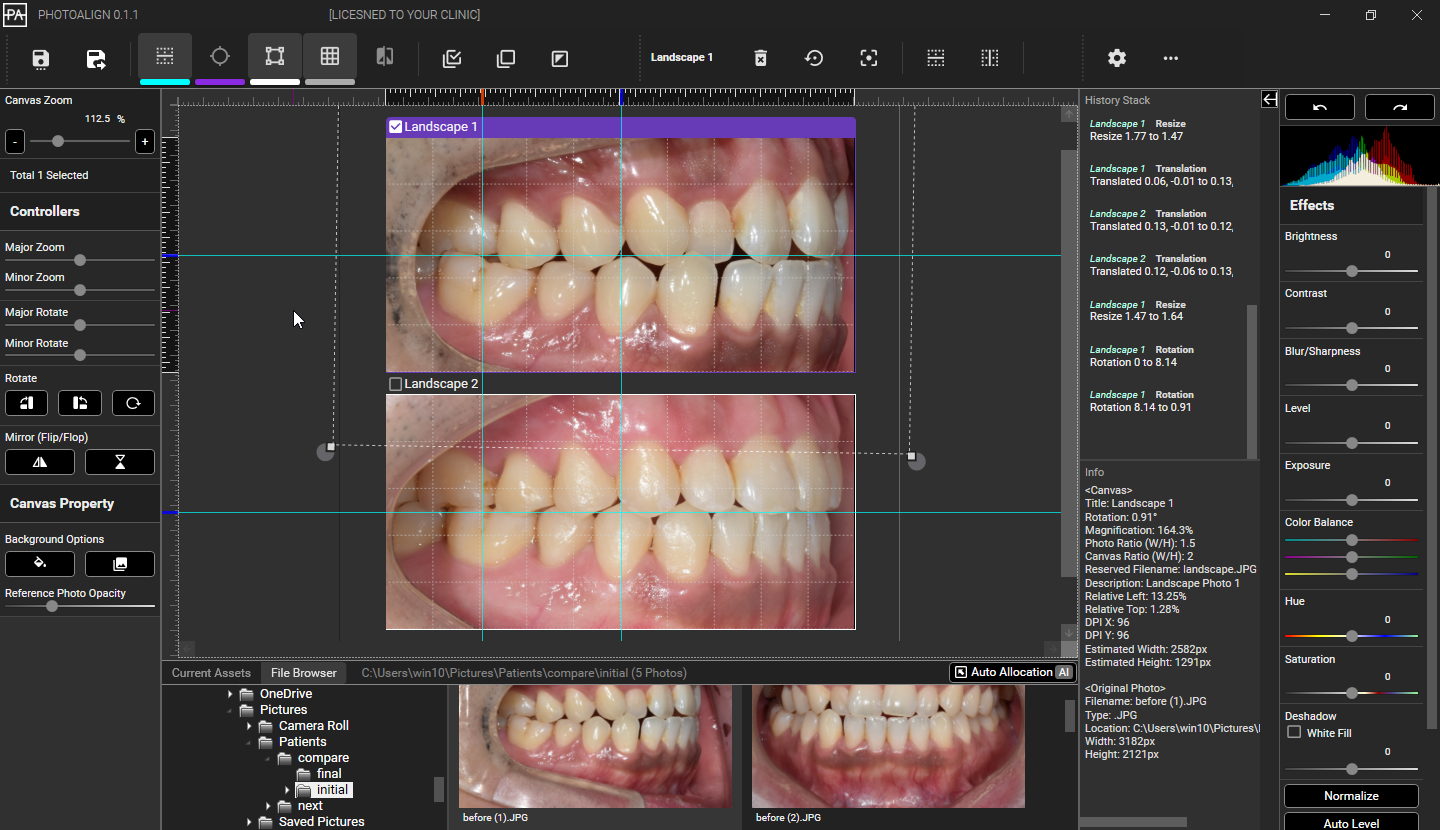This screenshot has height=830, width=1440.
Task: Open settings with the gear icon
Action: pyautogui.click(x=1117, y=58)
